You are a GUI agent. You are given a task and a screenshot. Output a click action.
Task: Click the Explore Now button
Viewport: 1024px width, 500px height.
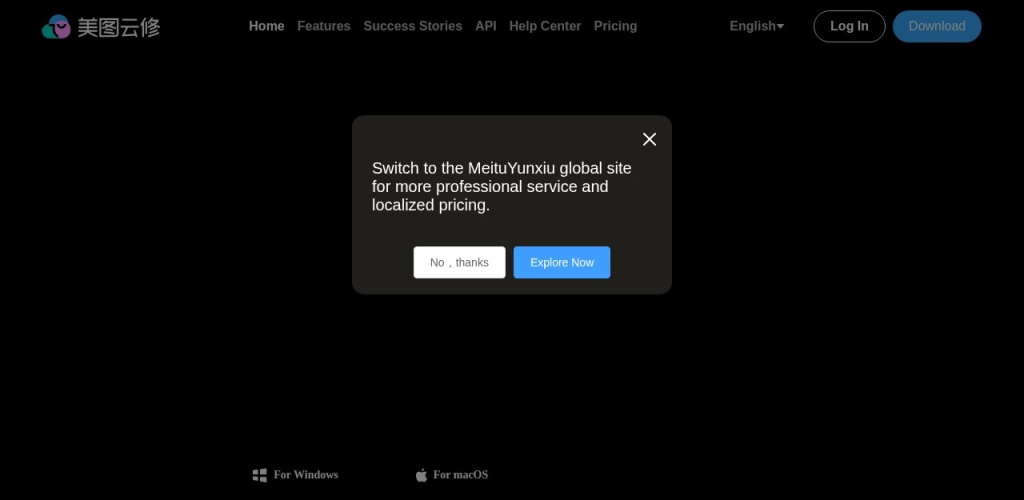[562, 262]
